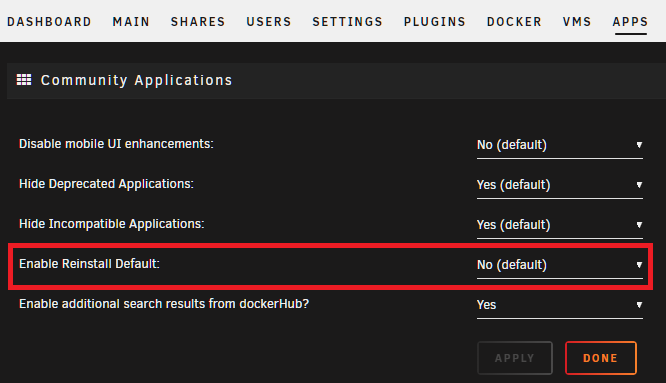Click the Community Applications grid icon
This screenshot has width=666, height=383.
(x=24, y=80)
